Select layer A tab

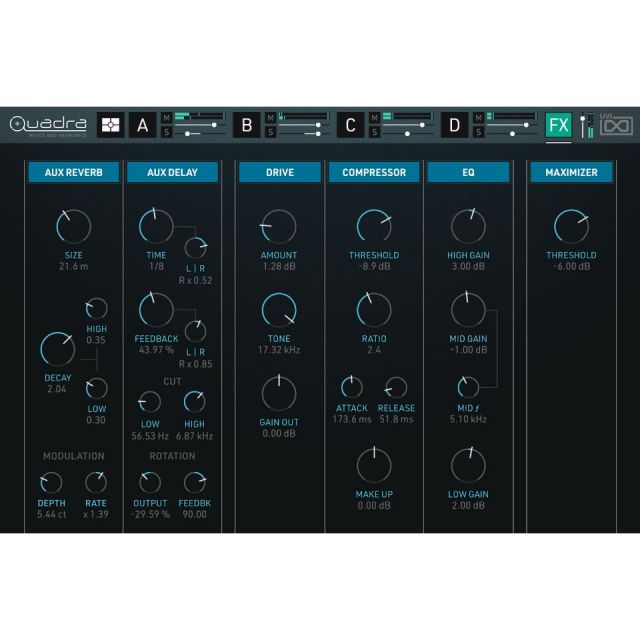pyautogui.click(x=142, y=125)
